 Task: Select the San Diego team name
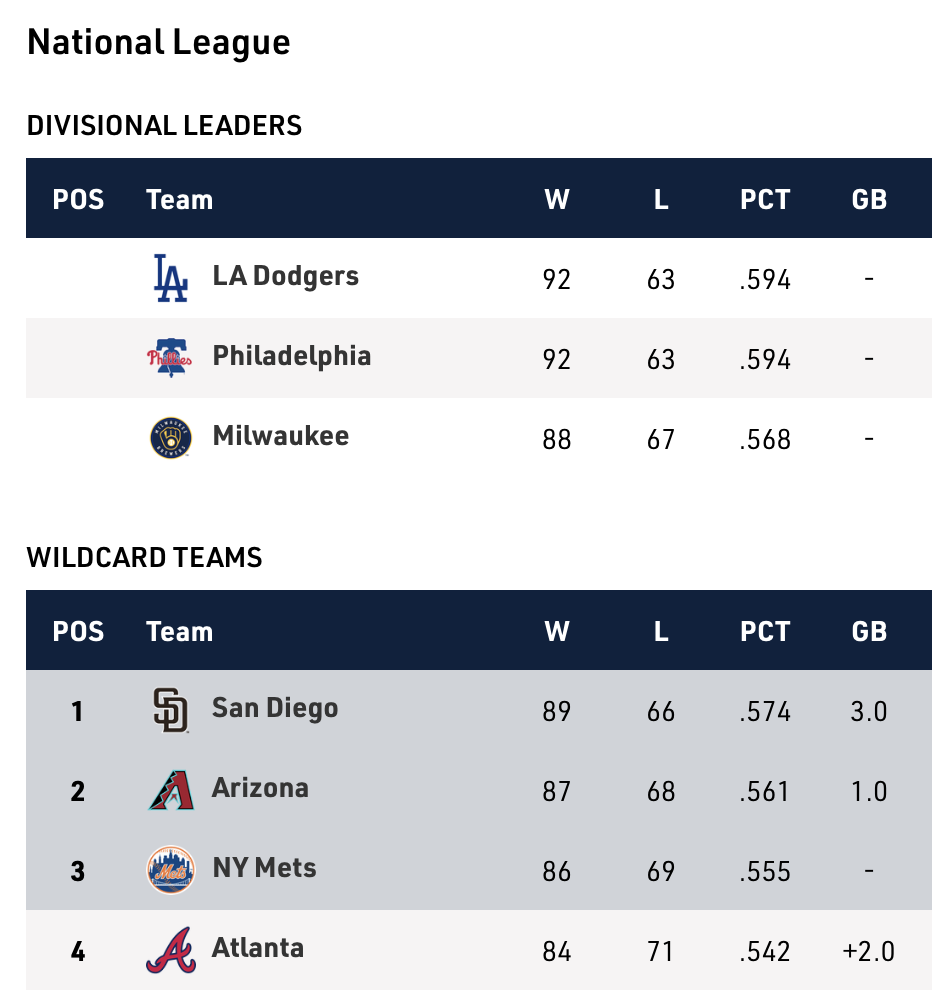[x=275, y=708]
